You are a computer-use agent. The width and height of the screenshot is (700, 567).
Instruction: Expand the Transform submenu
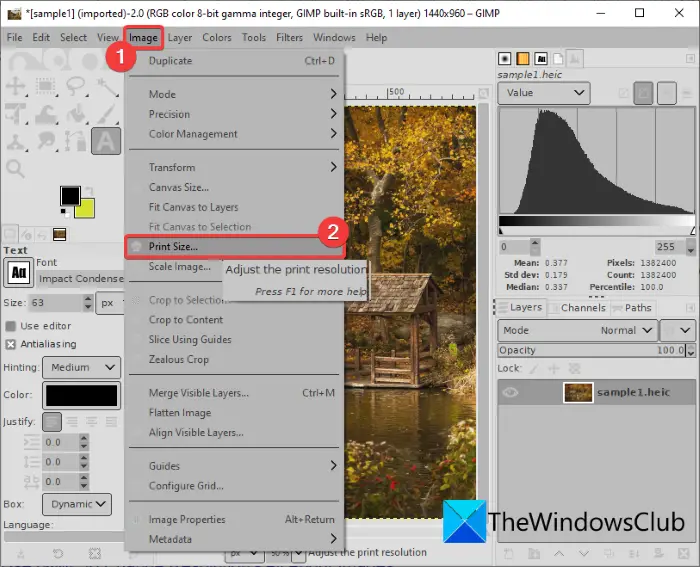(x=234, y=167)
